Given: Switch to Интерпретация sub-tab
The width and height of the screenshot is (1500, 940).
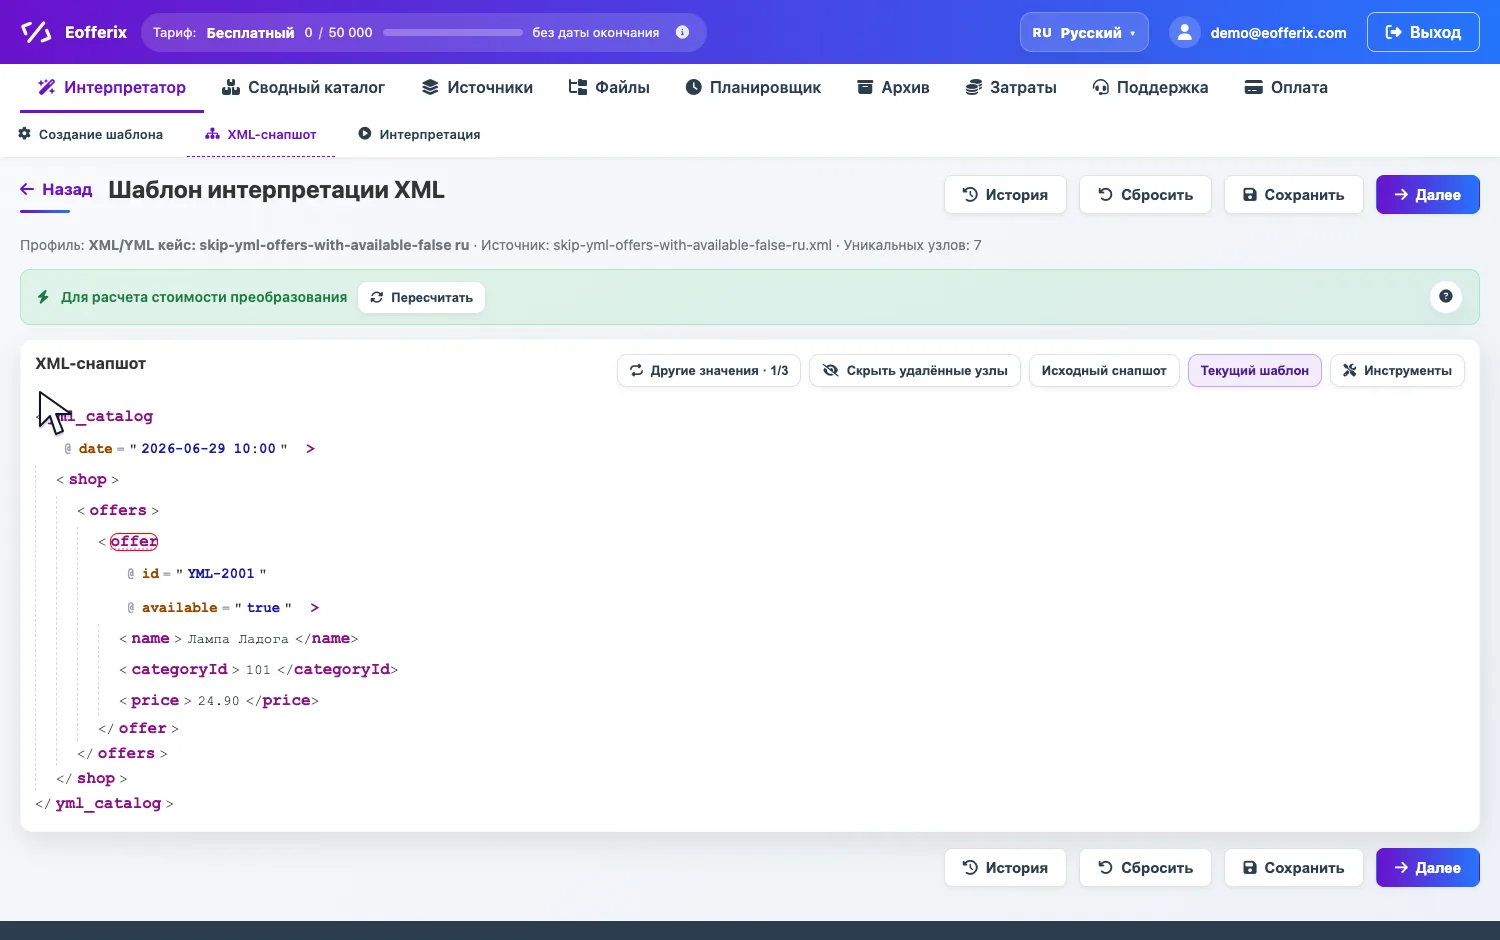Looking at the screenshot, I should tap(419, 134).
